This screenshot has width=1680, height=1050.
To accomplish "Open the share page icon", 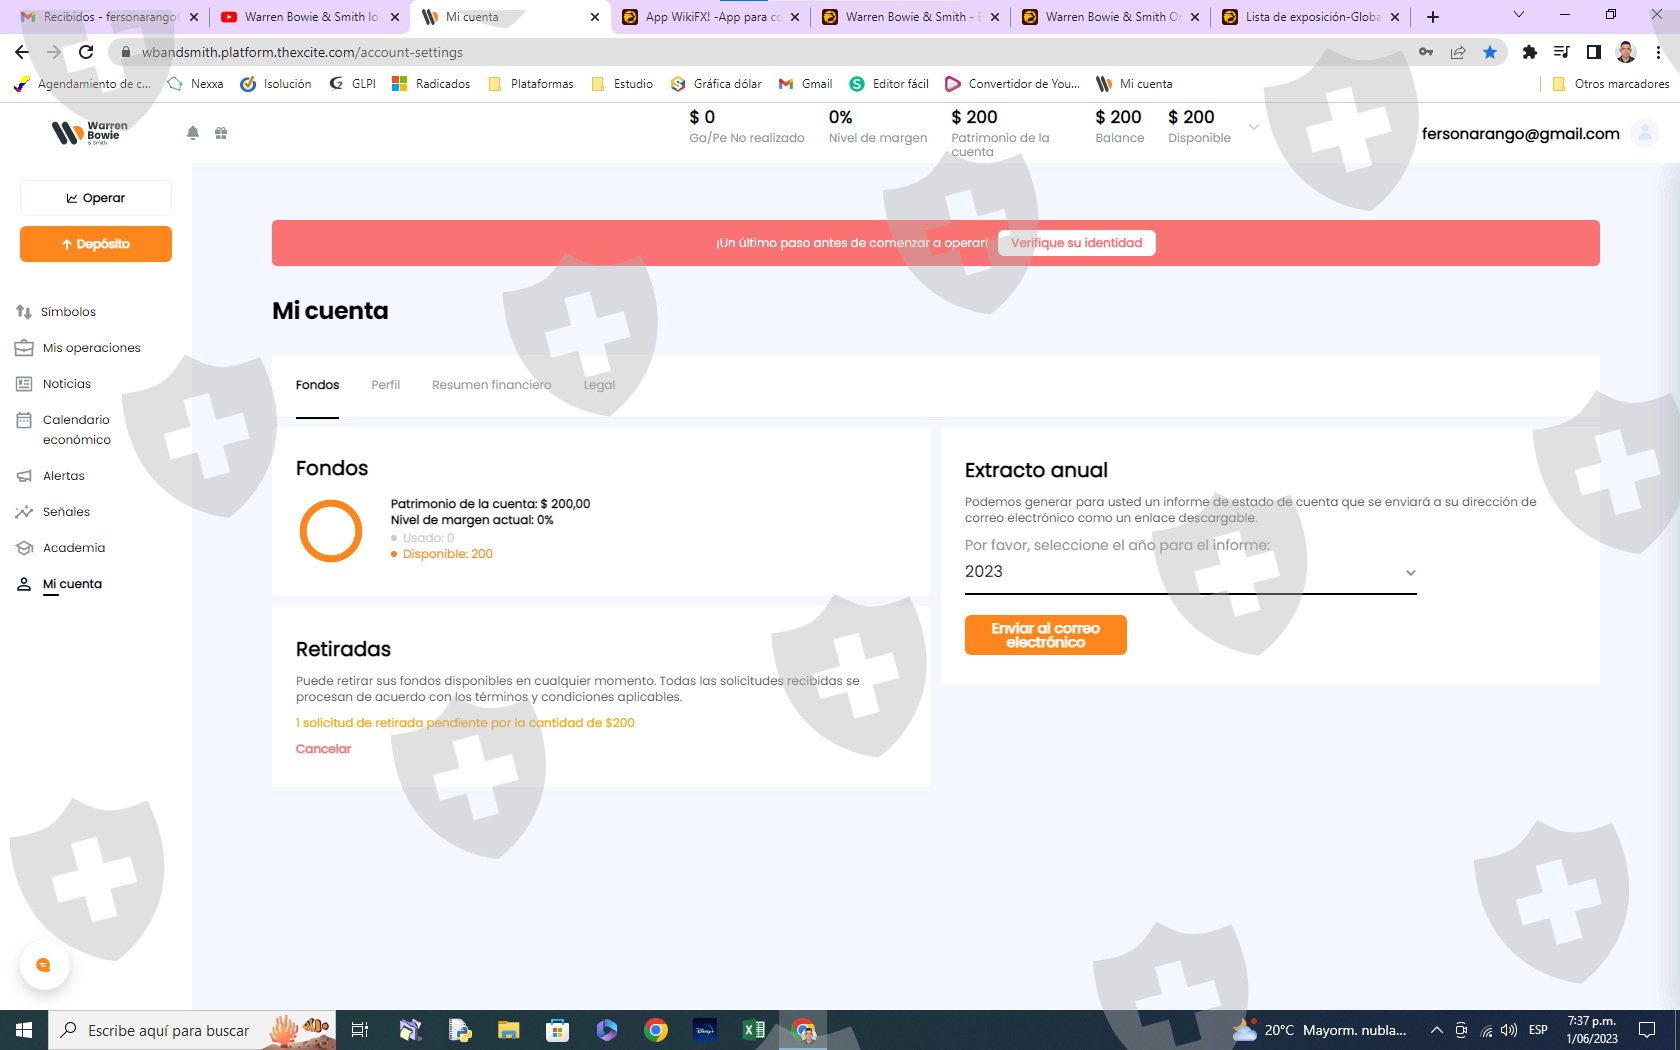I will point(1458,52).
